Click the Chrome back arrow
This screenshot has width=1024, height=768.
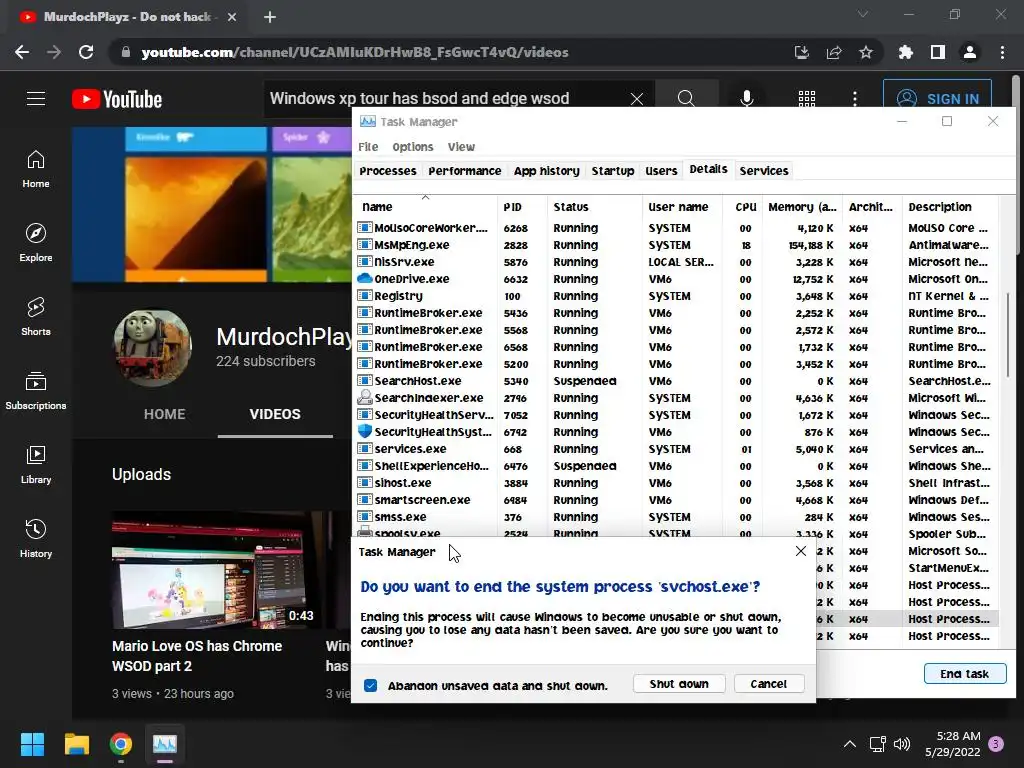pyautogui.click(x=22, y=52)
